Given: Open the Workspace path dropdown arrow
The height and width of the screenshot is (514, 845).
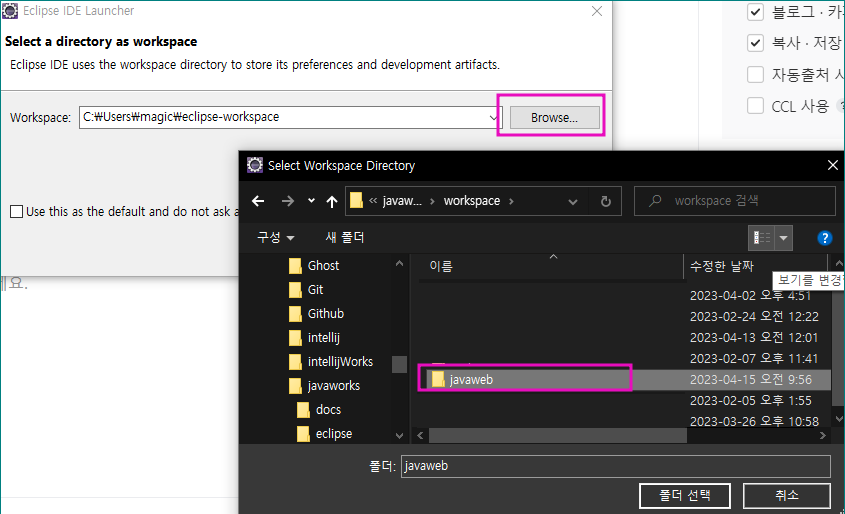Looking at the screenshot, I should (493, 117).
